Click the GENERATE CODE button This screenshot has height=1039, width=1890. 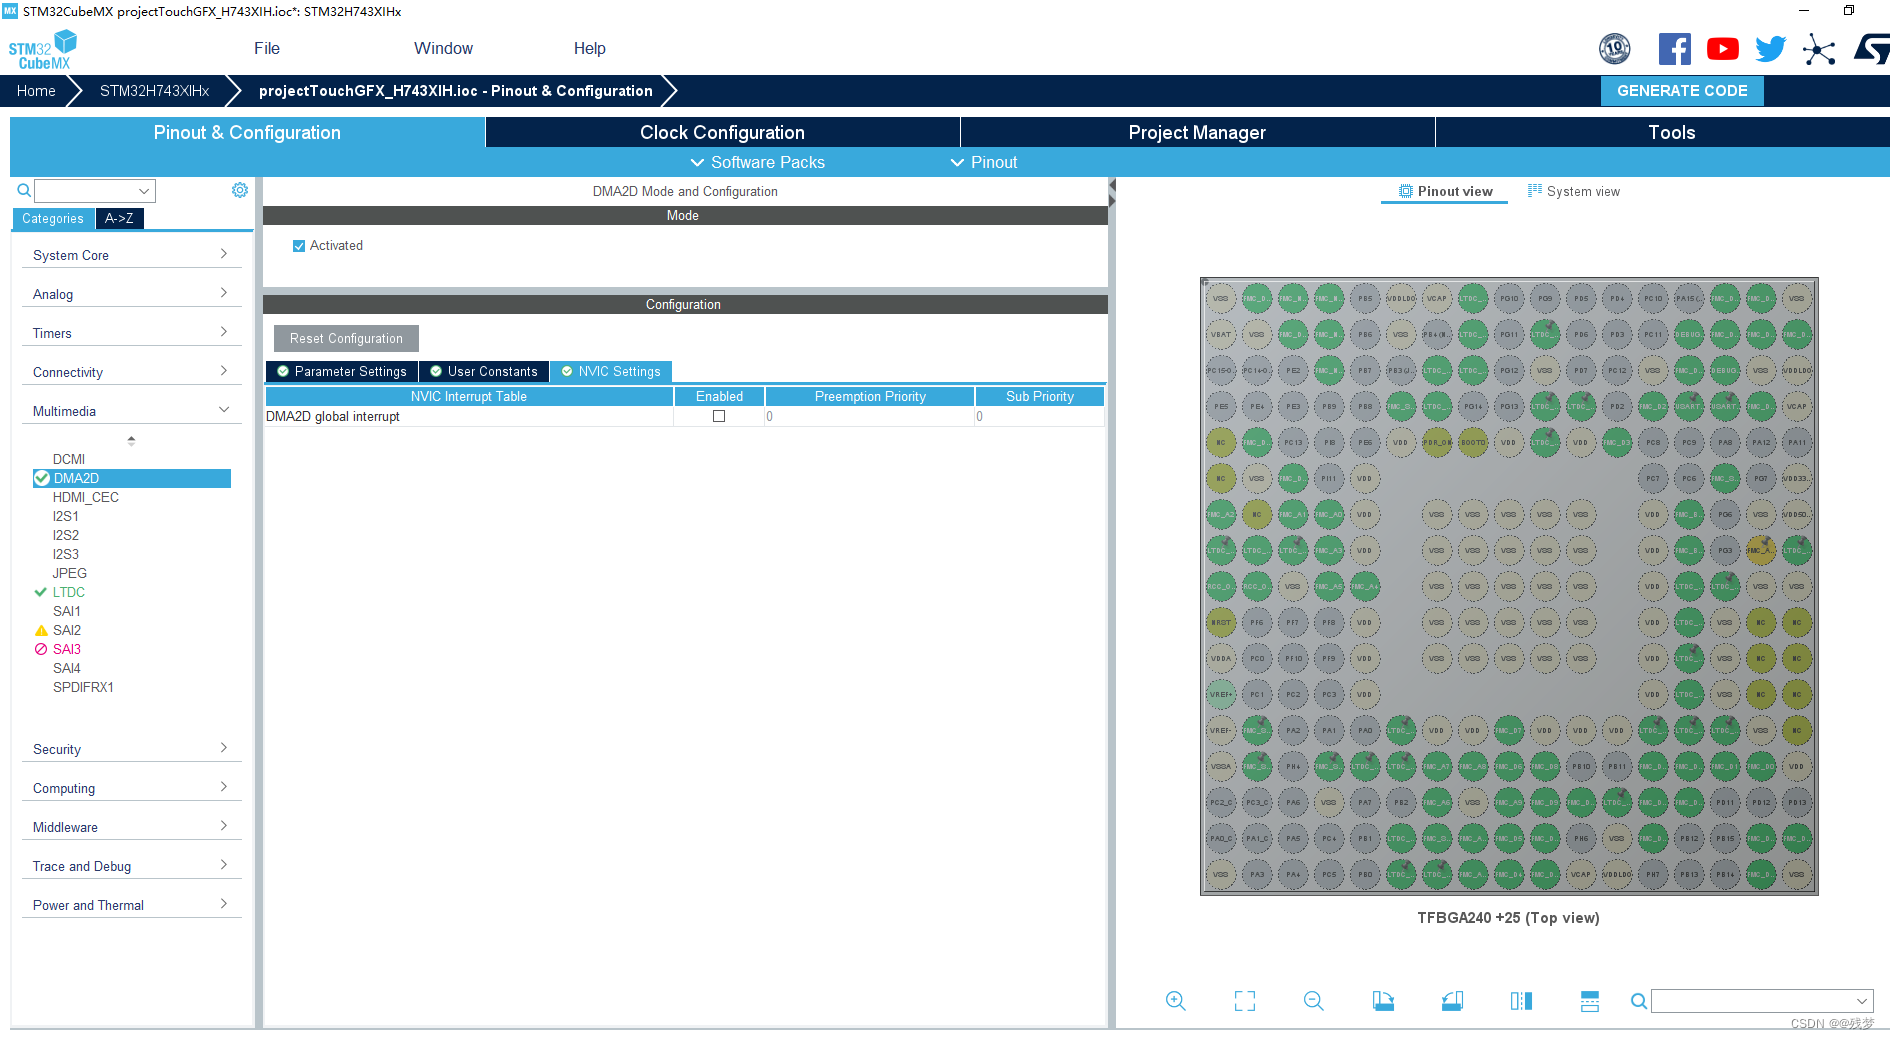[1682, 90]
